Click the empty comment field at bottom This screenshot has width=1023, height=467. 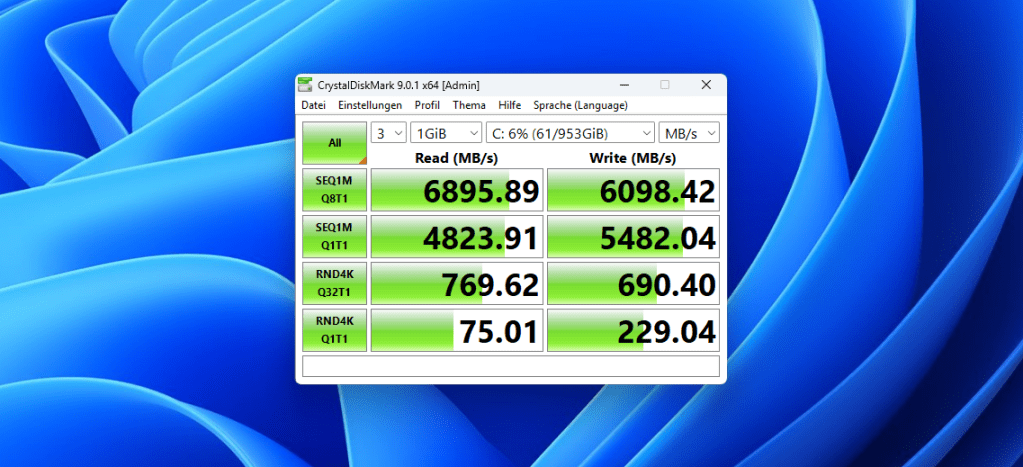tap(511, 366)
